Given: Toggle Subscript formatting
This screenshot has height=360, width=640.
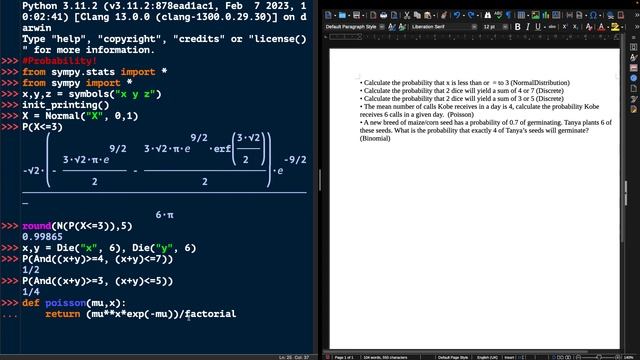Looking at the screenshot, I should 575,27.
